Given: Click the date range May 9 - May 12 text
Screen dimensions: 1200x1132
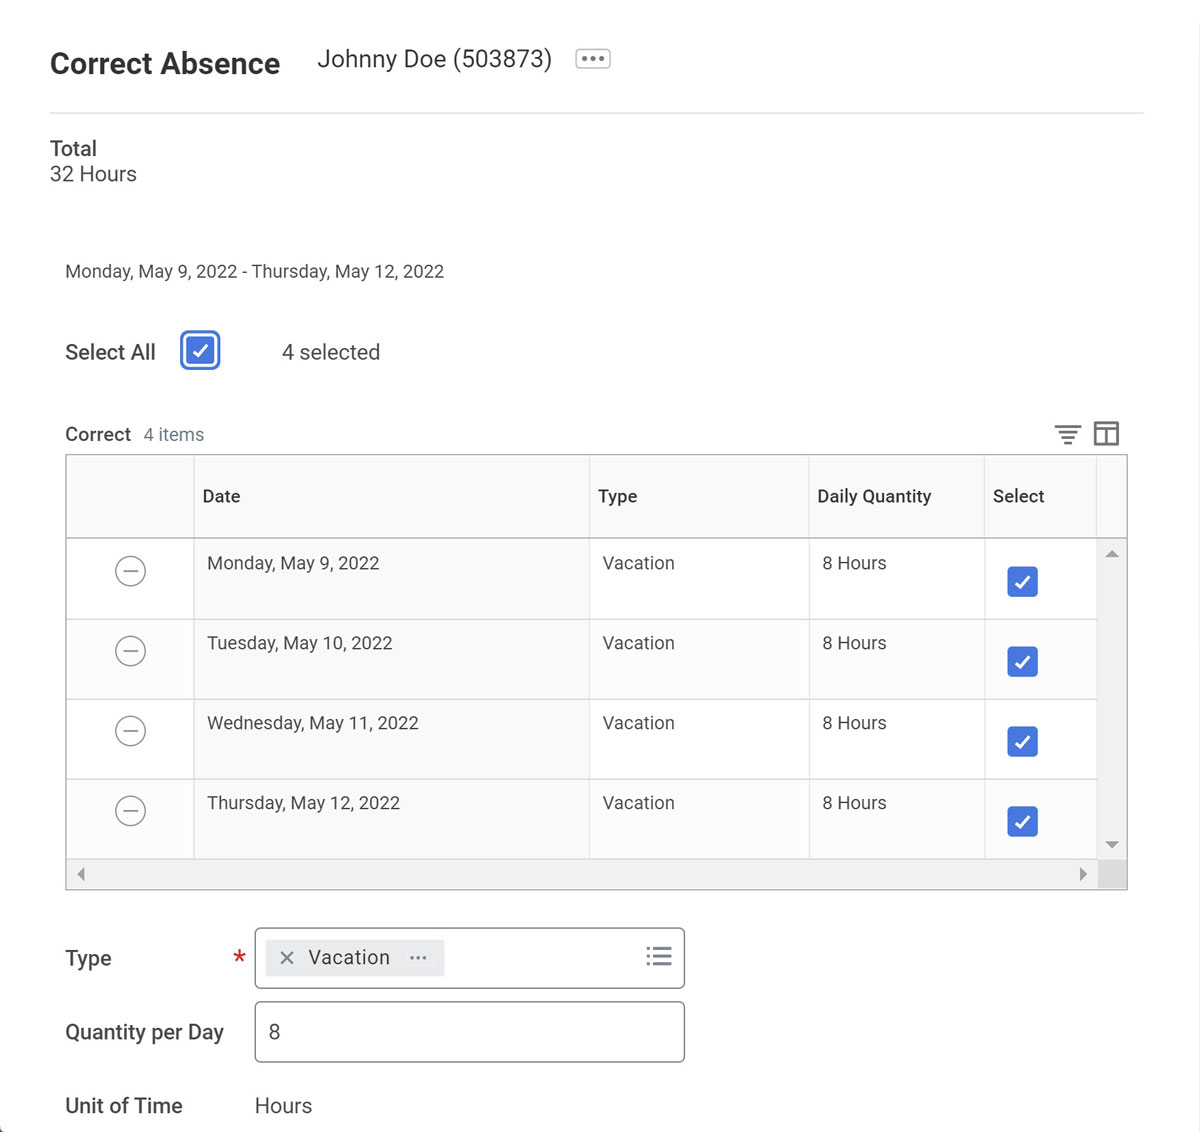Looking at the screenshot, I should pos(255,271).
